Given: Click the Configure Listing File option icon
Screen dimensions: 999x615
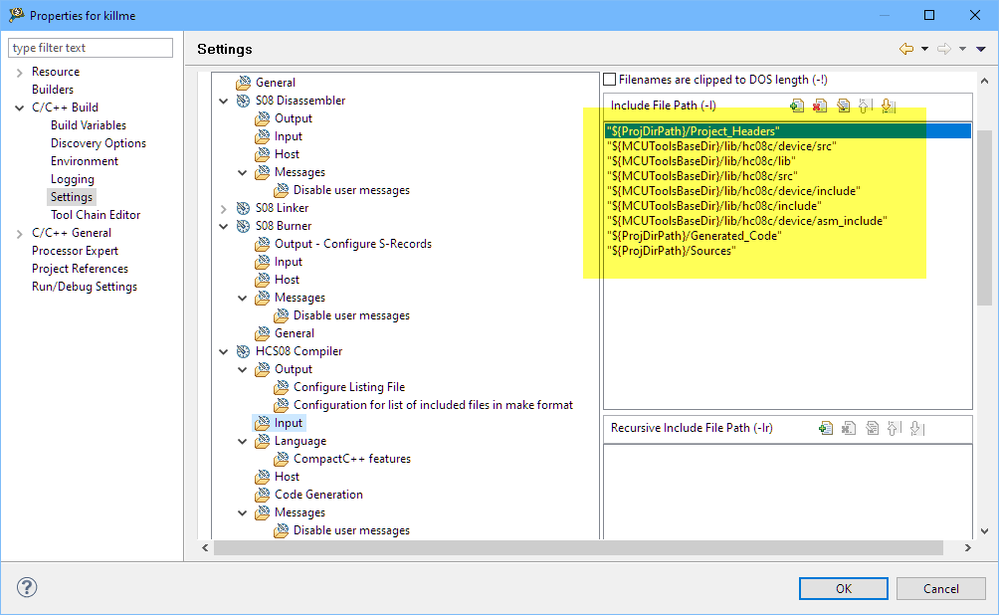Looking at the screenshot, I should [281, 387].
